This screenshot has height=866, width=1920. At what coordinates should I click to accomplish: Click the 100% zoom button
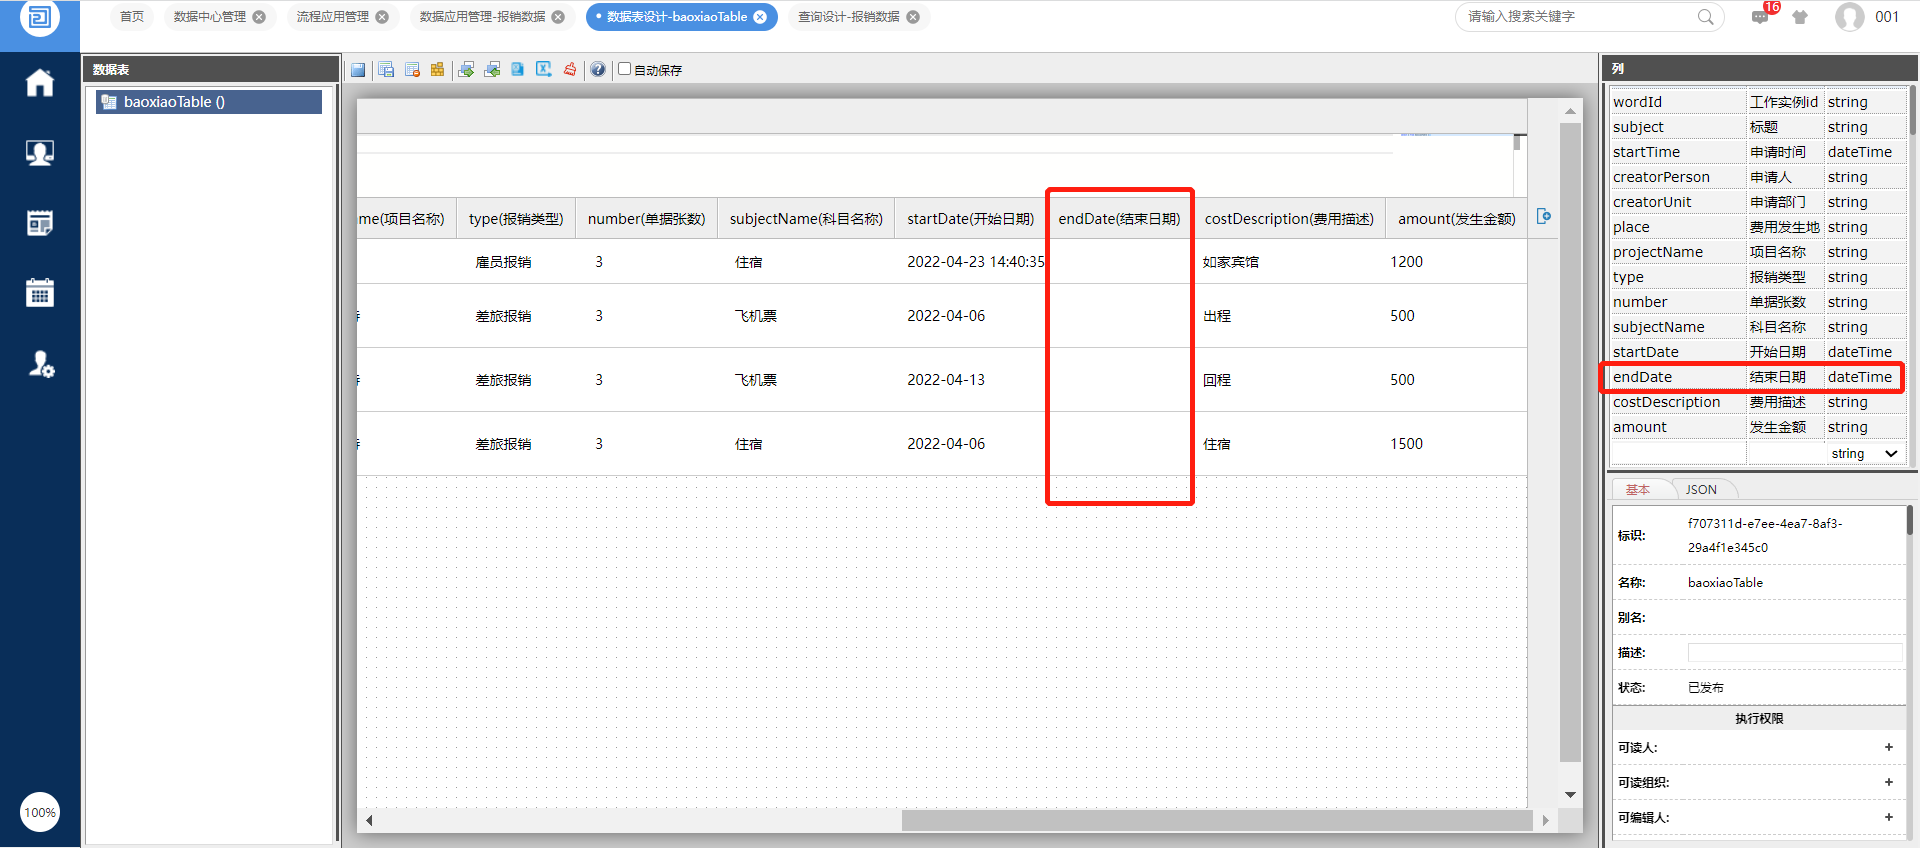[x=40, y=812]
